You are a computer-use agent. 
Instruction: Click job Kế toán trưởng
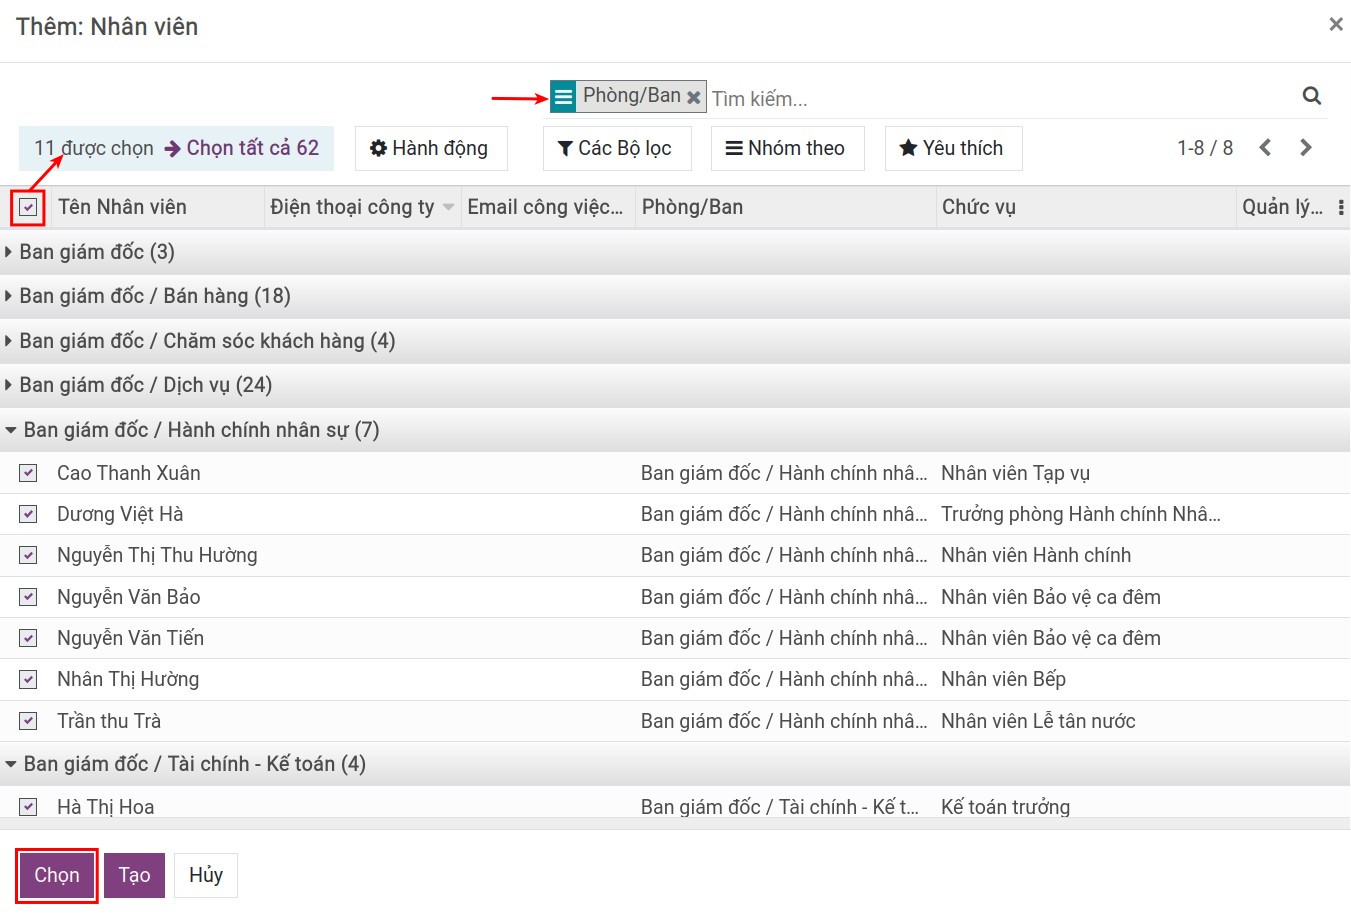1005,807
